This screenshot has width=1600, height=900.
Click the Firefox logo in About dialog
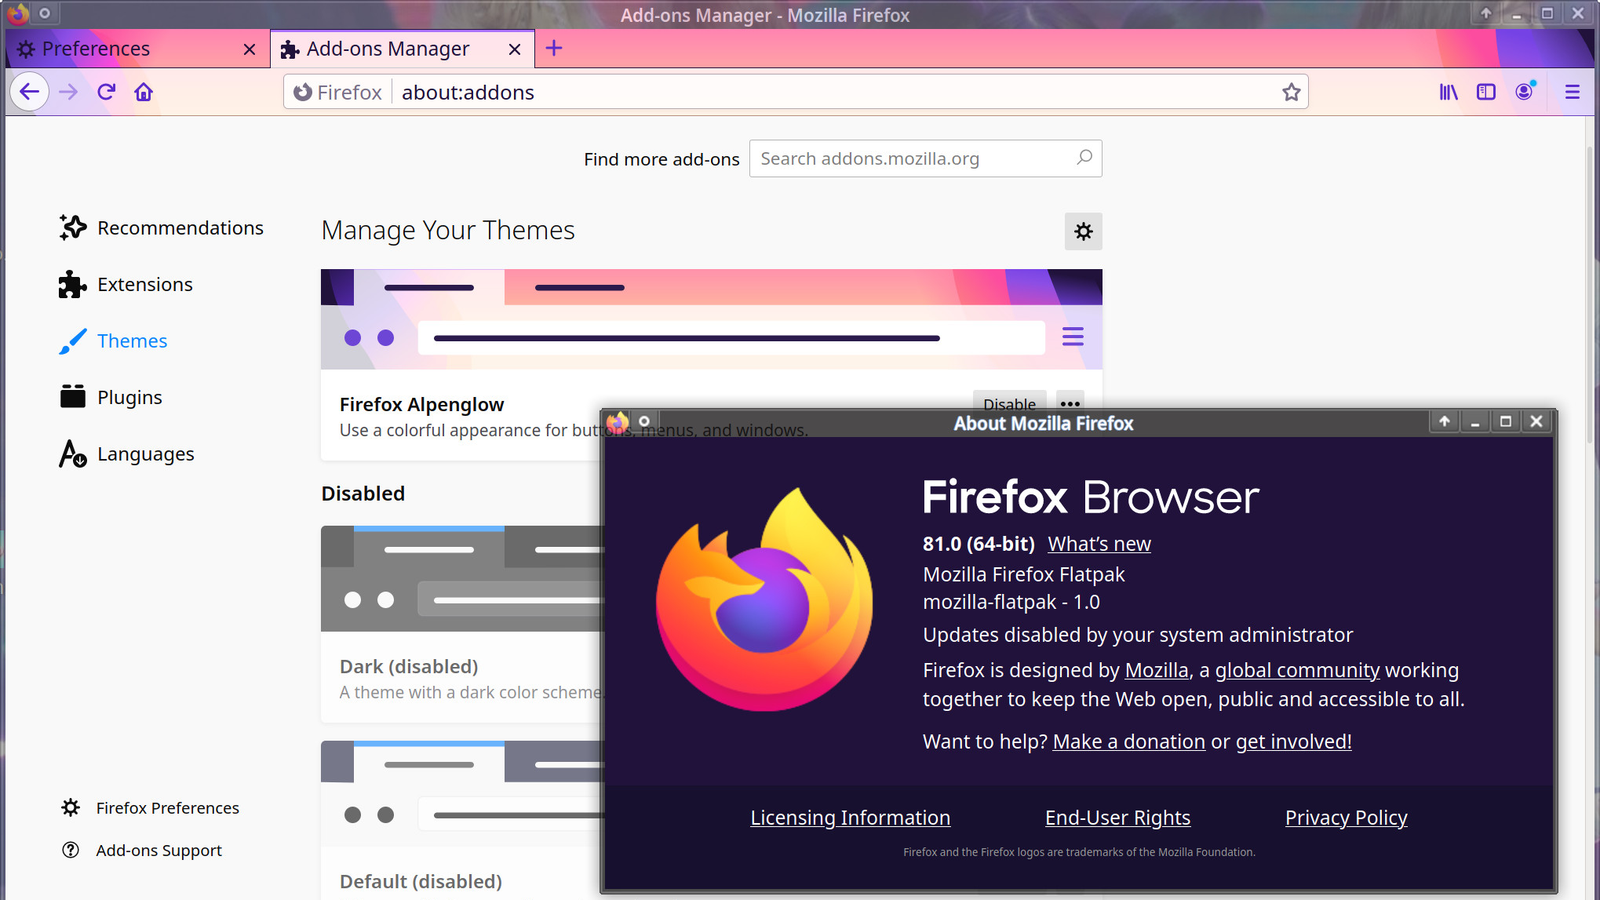click(x=764, y=600)
